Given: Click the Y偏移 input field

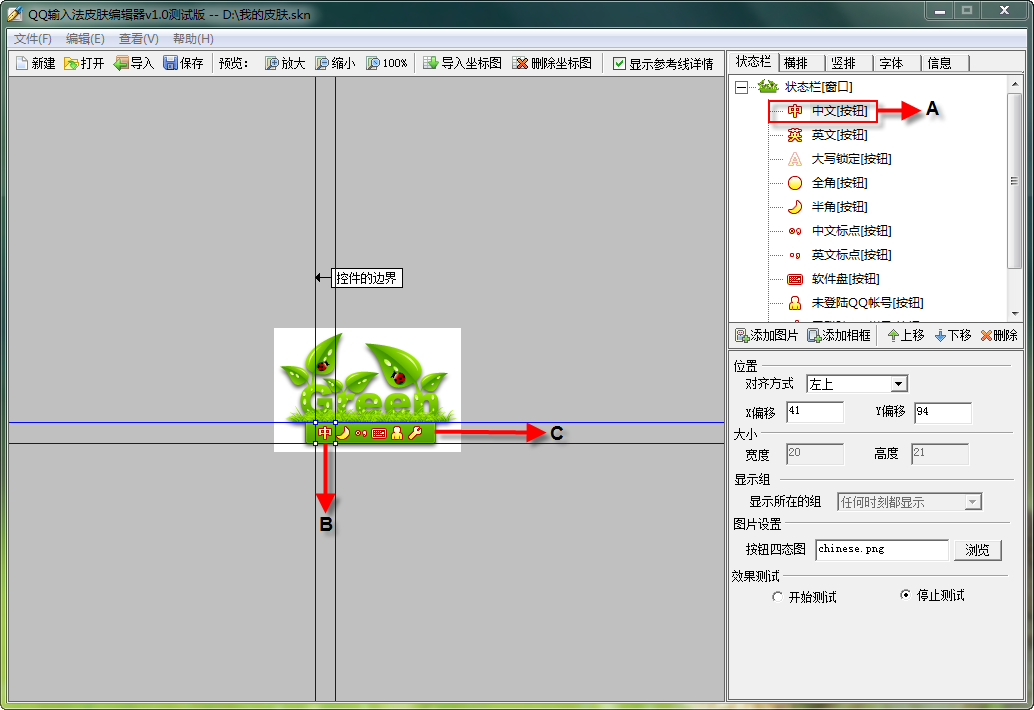Looking at the screenshot, I should coord(943,413).
